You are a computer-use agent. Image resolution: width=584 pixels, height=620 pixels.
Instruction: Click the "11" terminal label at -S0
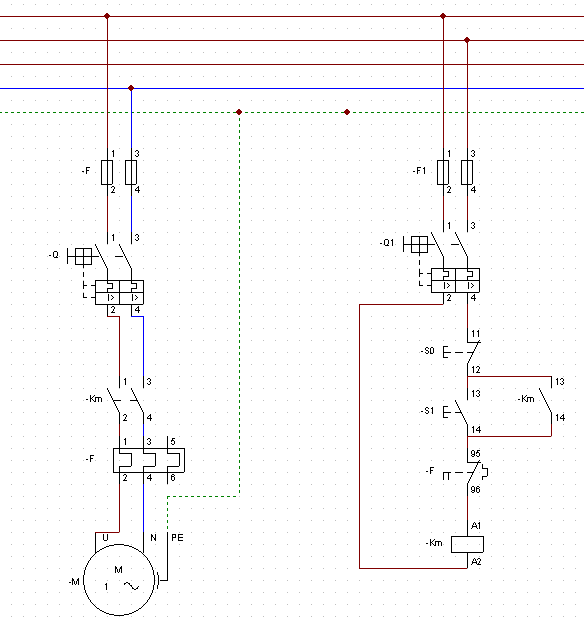point(476,334)
